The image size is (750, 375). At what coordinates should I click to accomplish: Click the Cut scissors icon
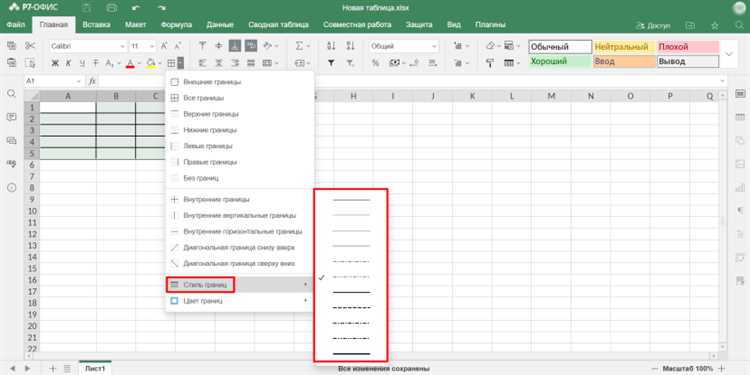30,46
